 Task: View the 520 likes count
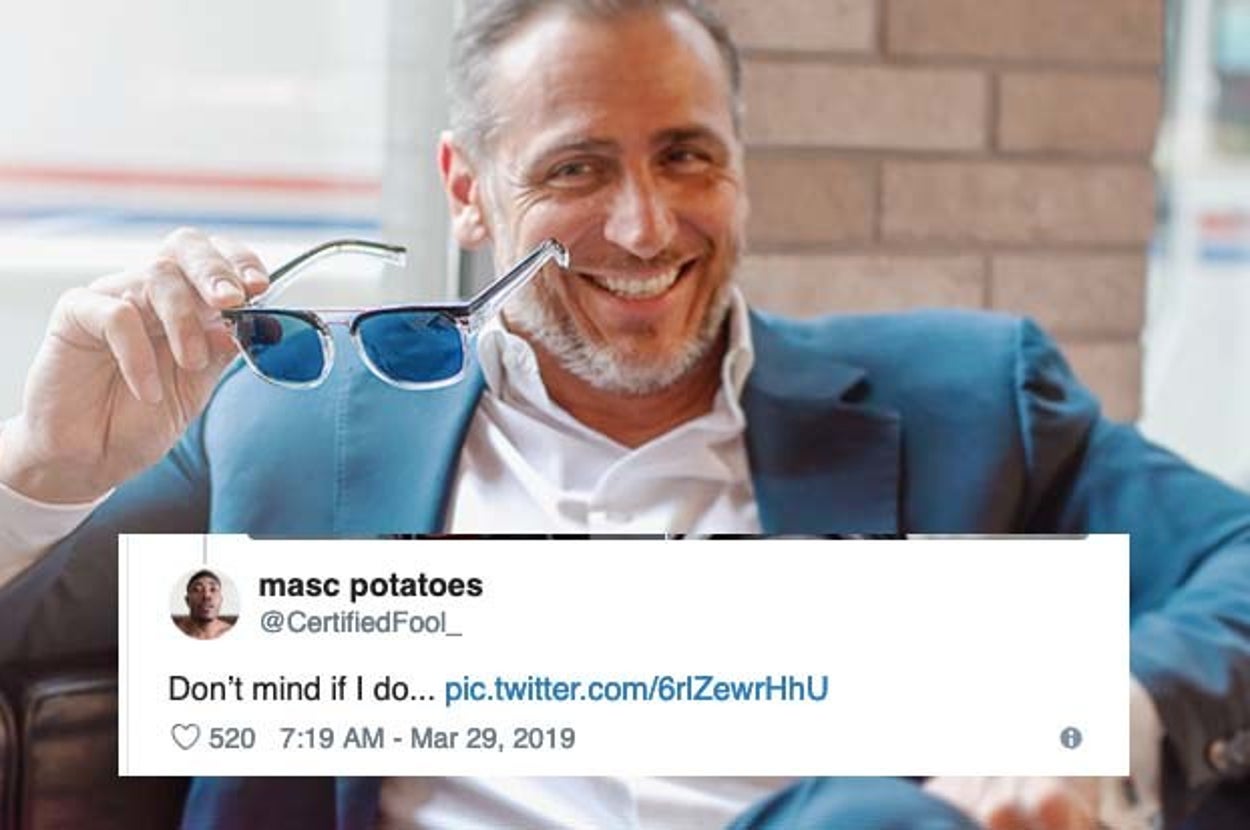[231, 739]
